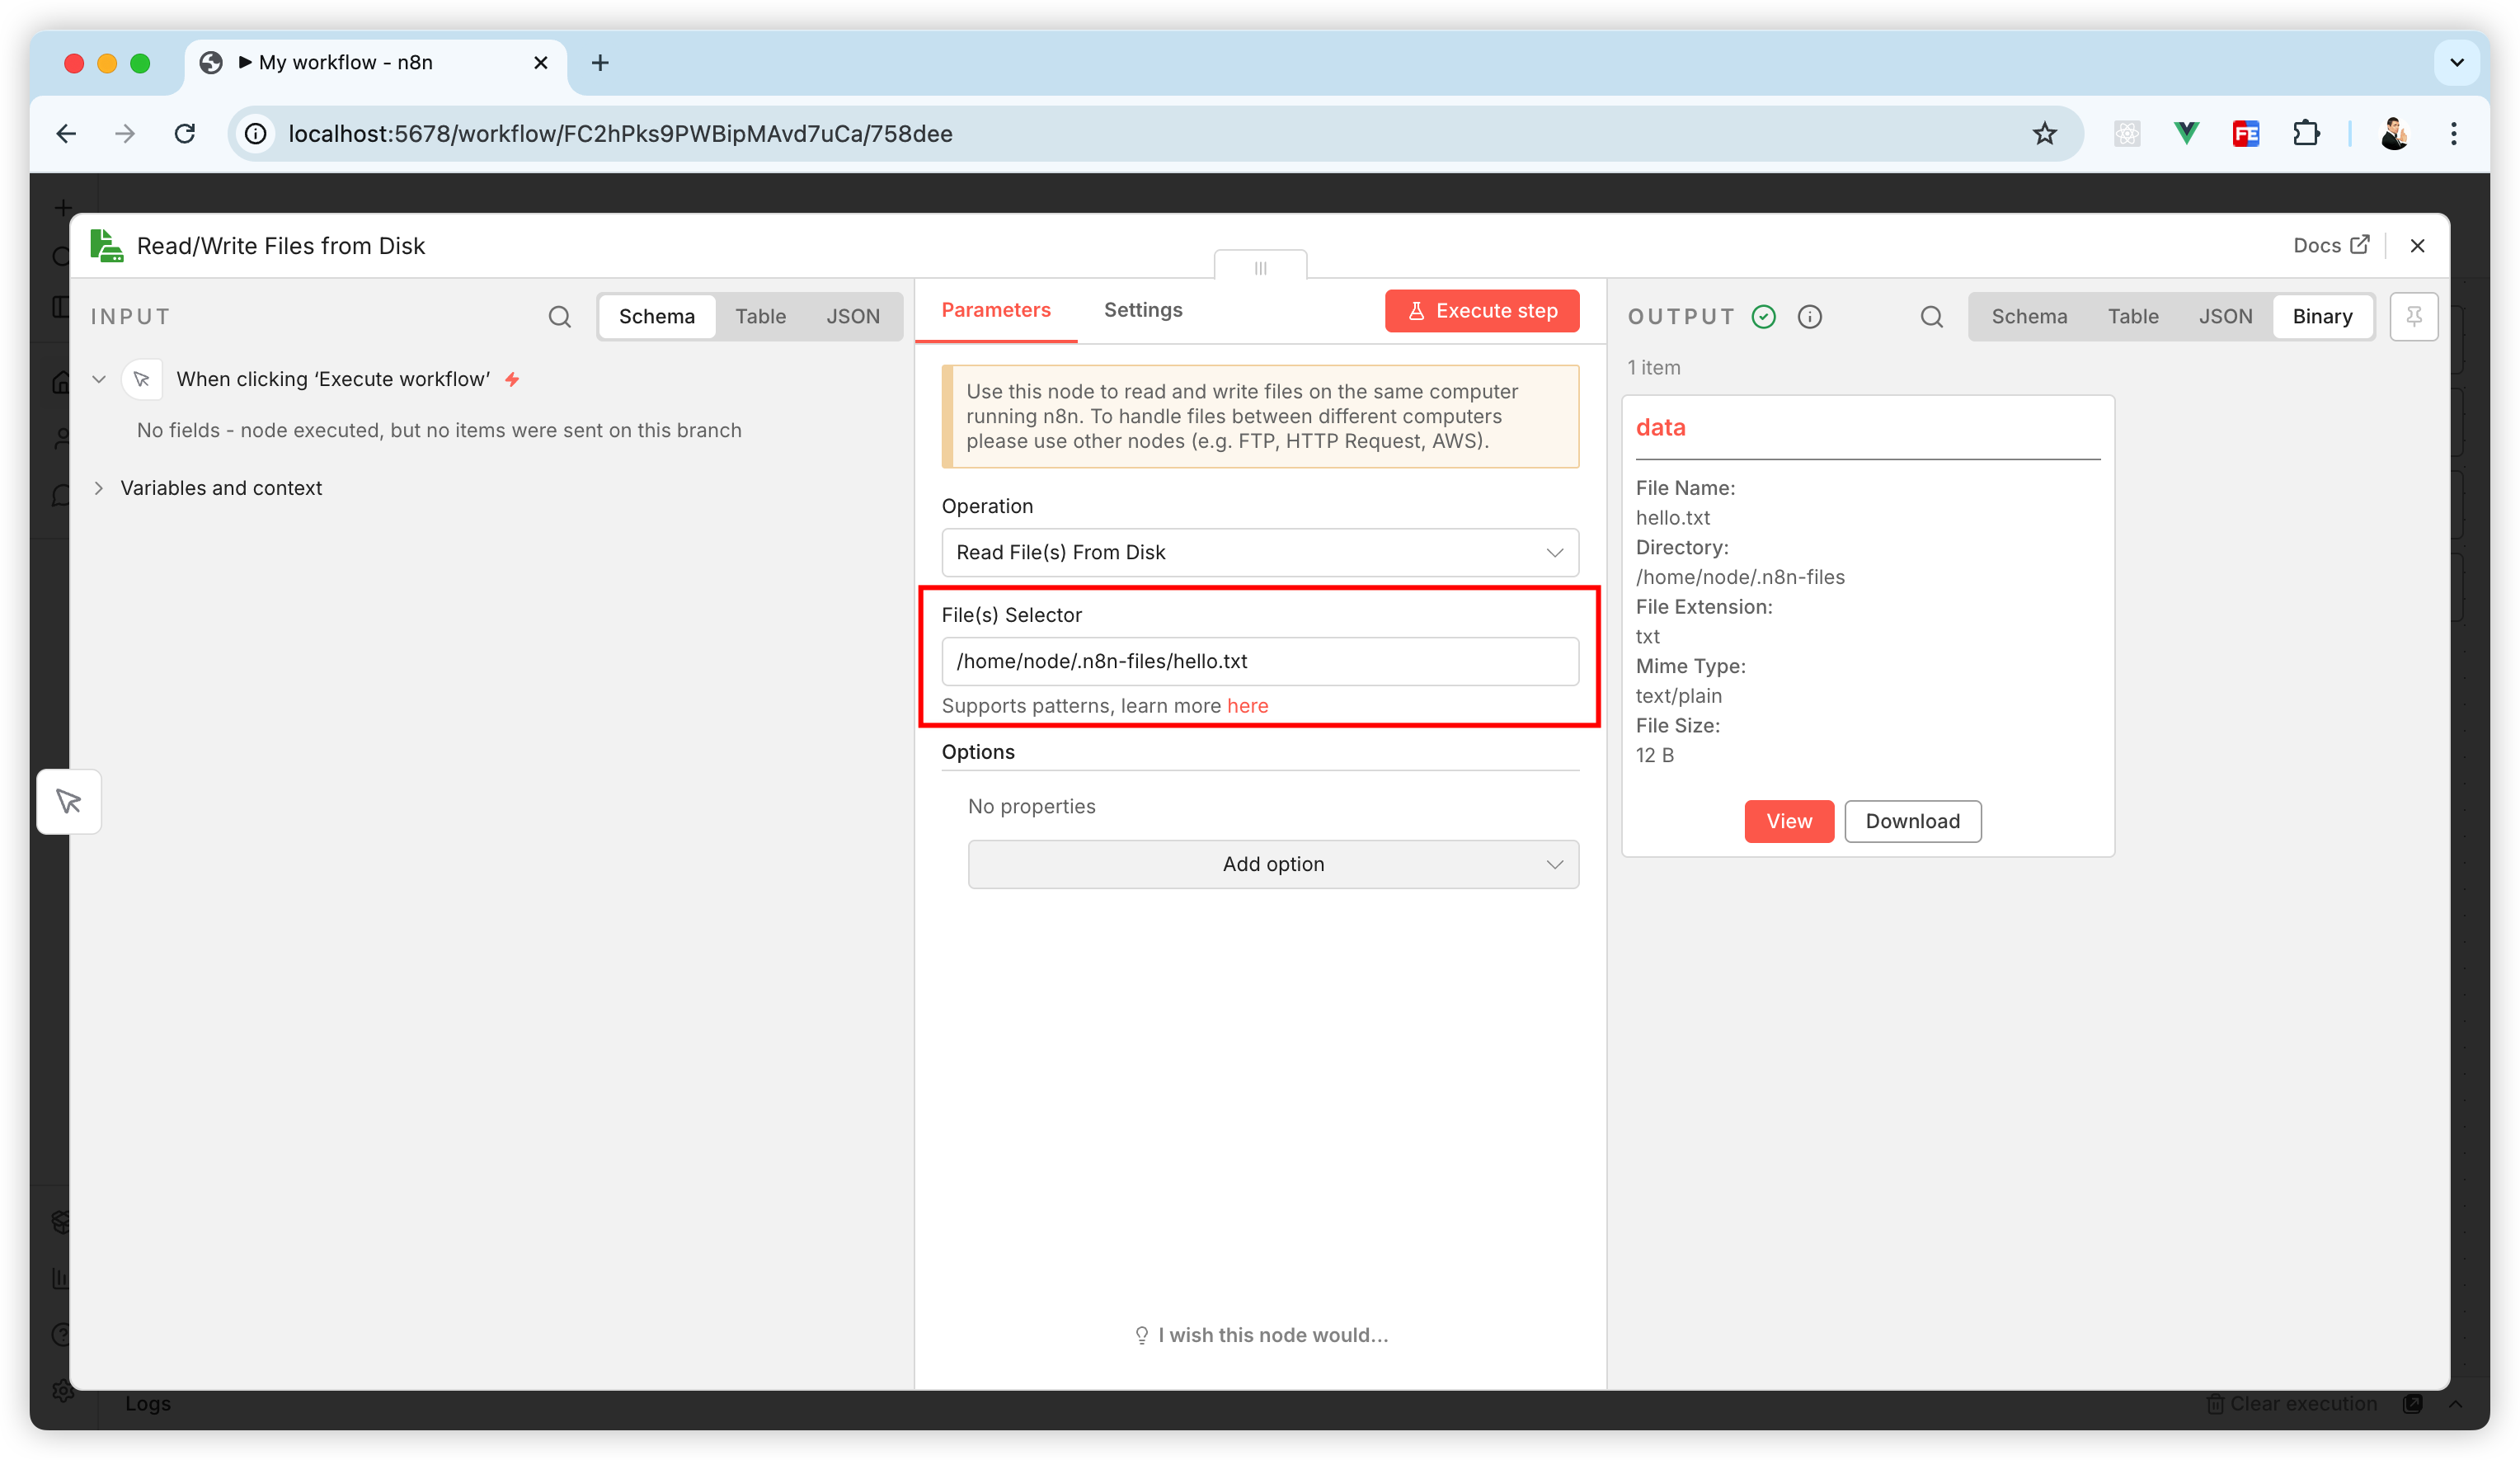Expand Variables and context section
The image size is (2520, 1460).
click(x=220, y=488)
